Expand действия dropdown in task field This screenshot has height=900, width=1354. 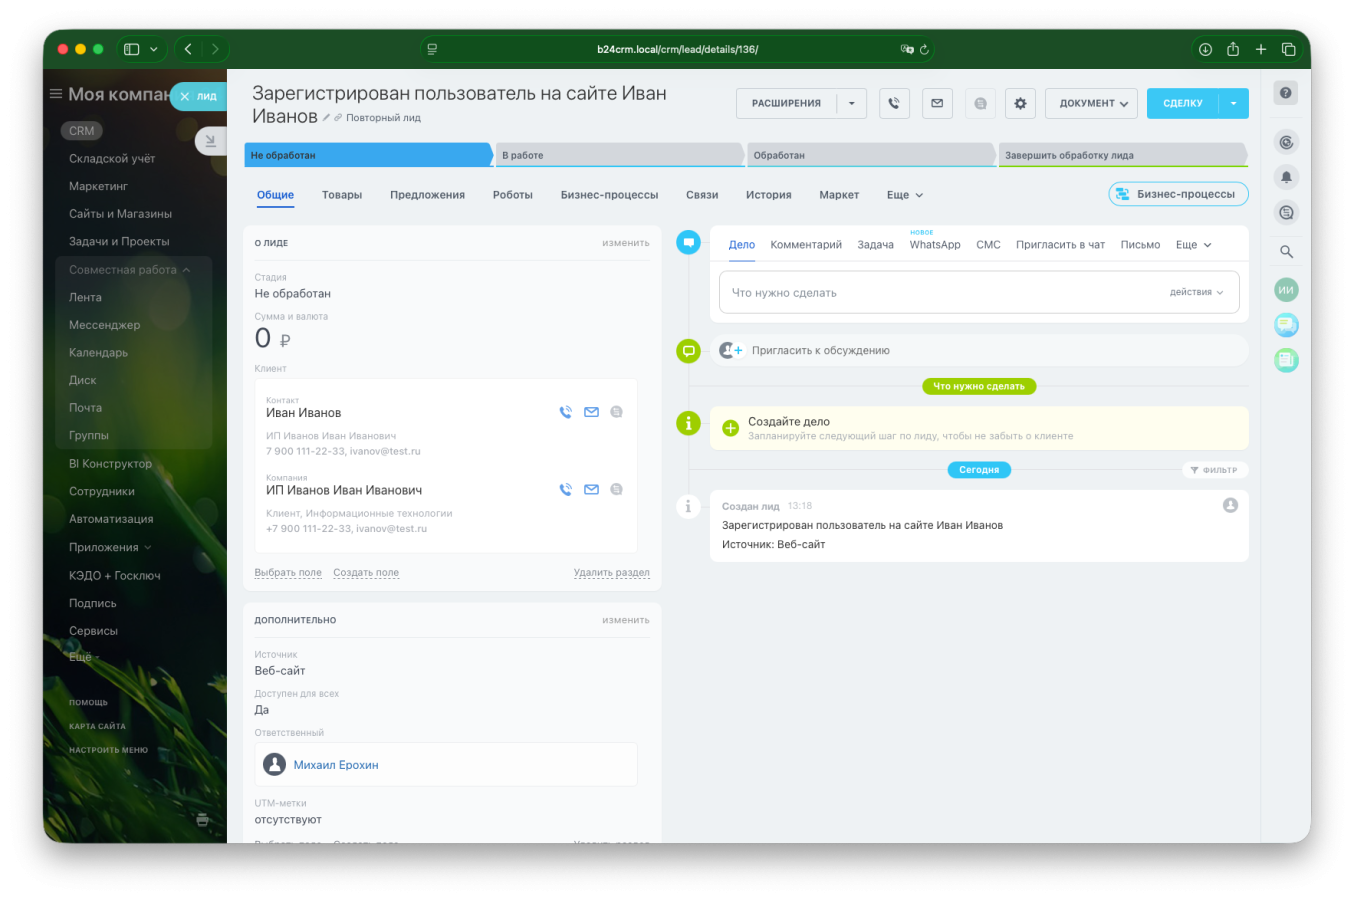pyautogui.click(x=1196, y=292)
